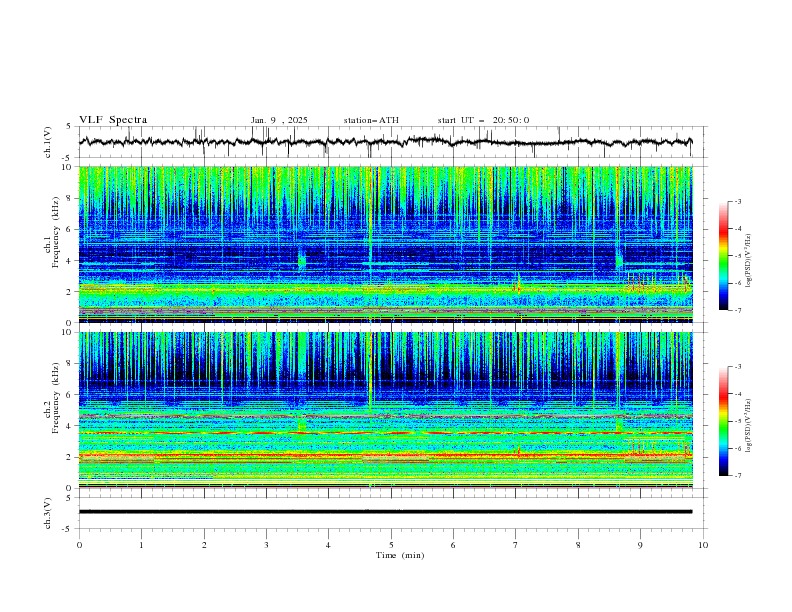Screen dimensions: 792x612
Task: Click the "10" kHz tick of ch.2 spectrogram
Action: click(70, 332)
